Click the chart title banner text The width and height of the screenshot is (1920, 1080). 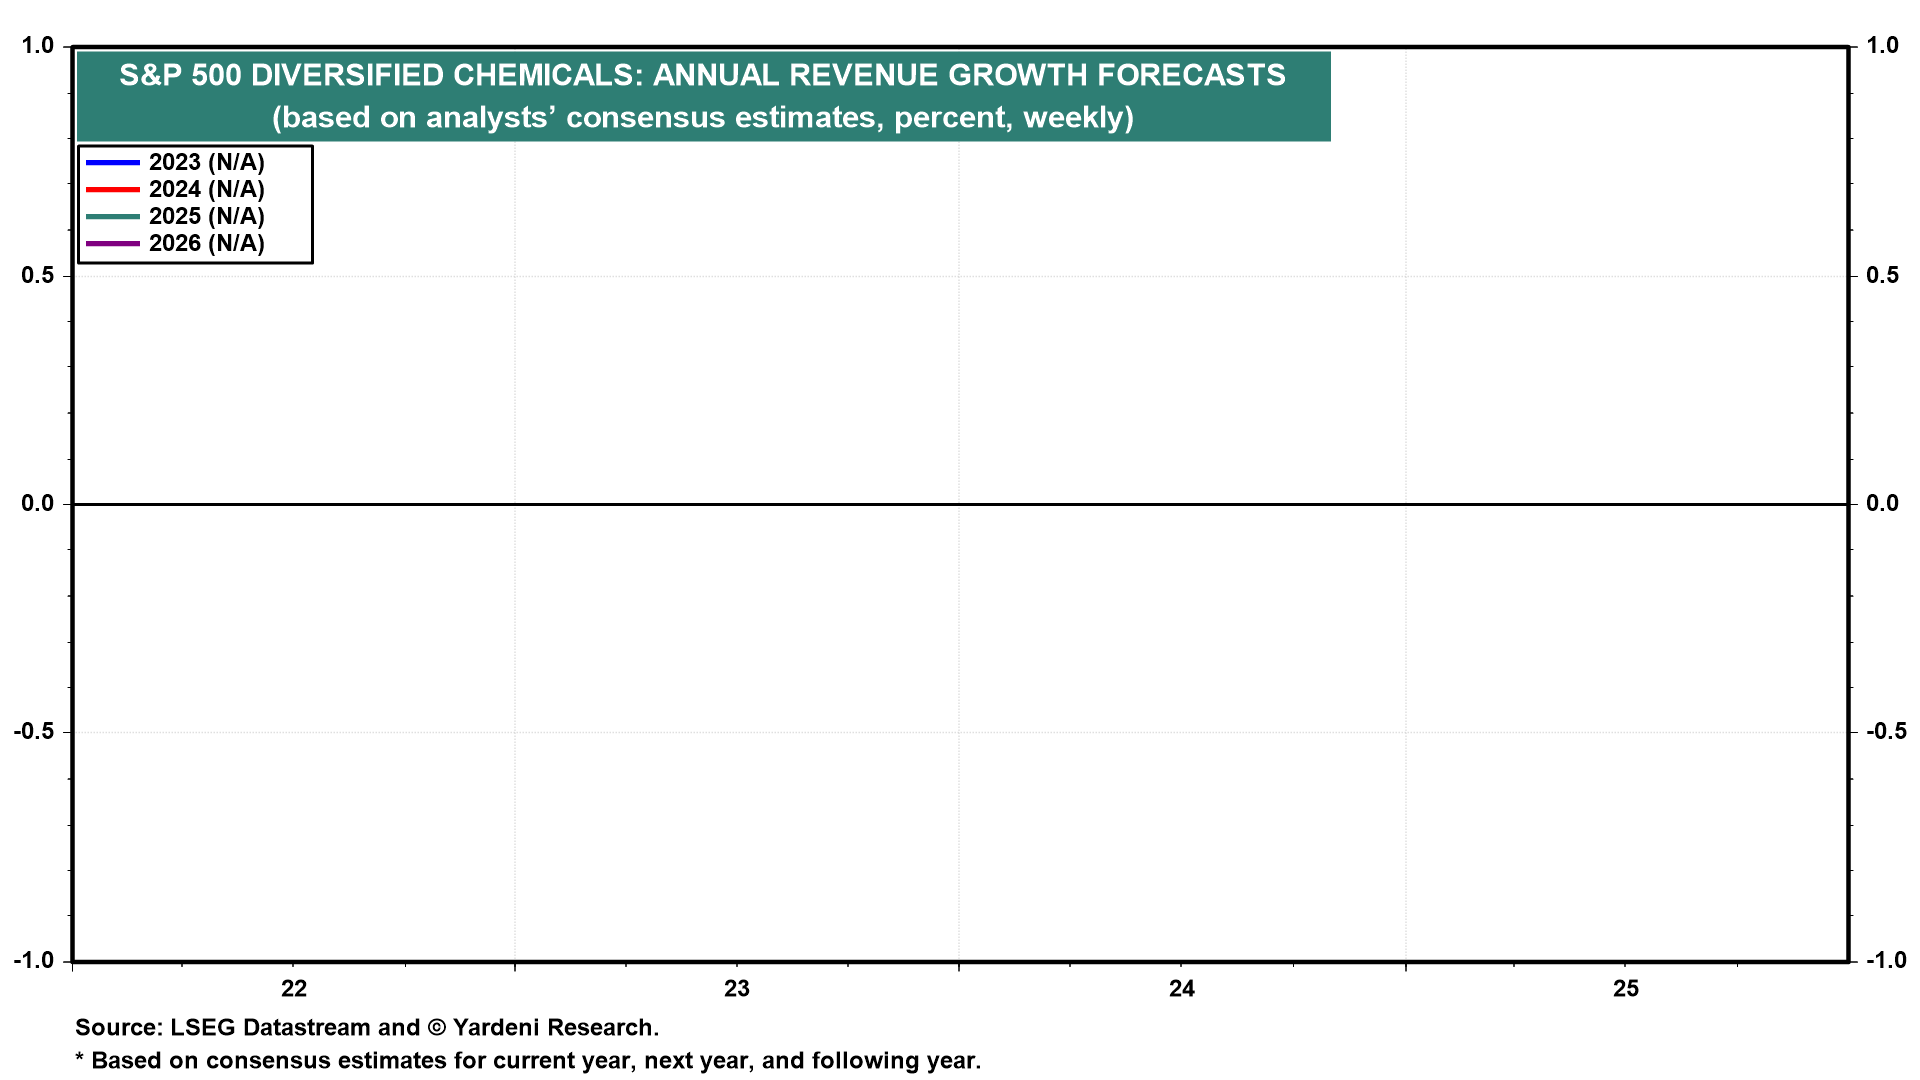coord(702,75)
